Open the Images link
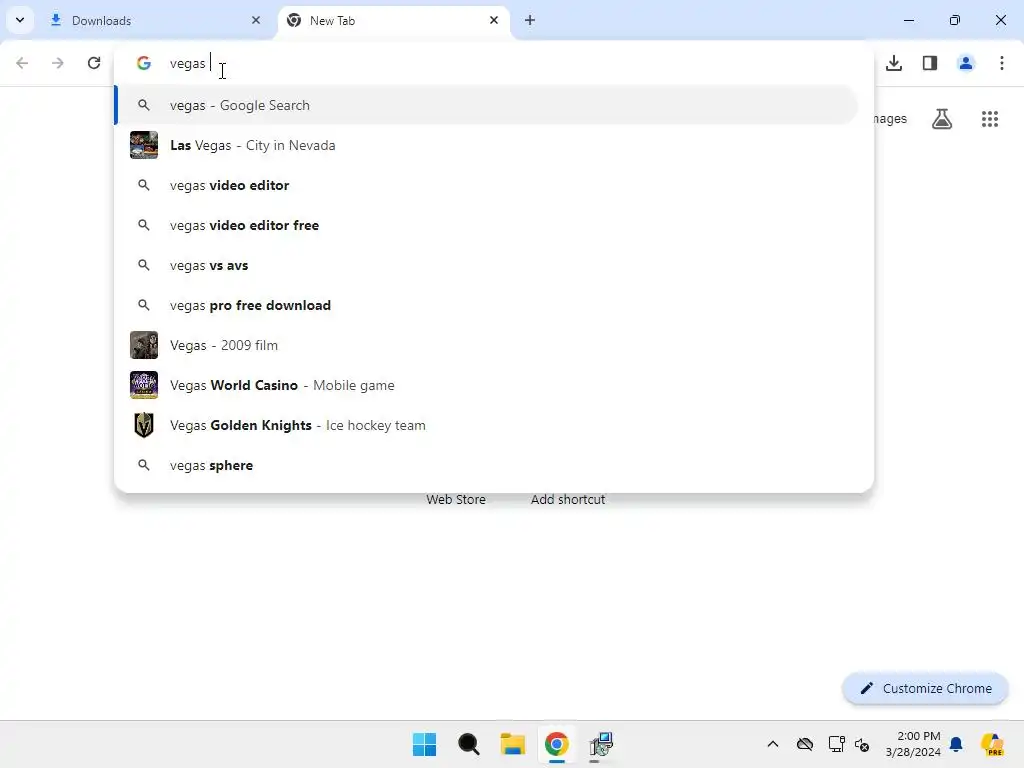 point(890,119)
